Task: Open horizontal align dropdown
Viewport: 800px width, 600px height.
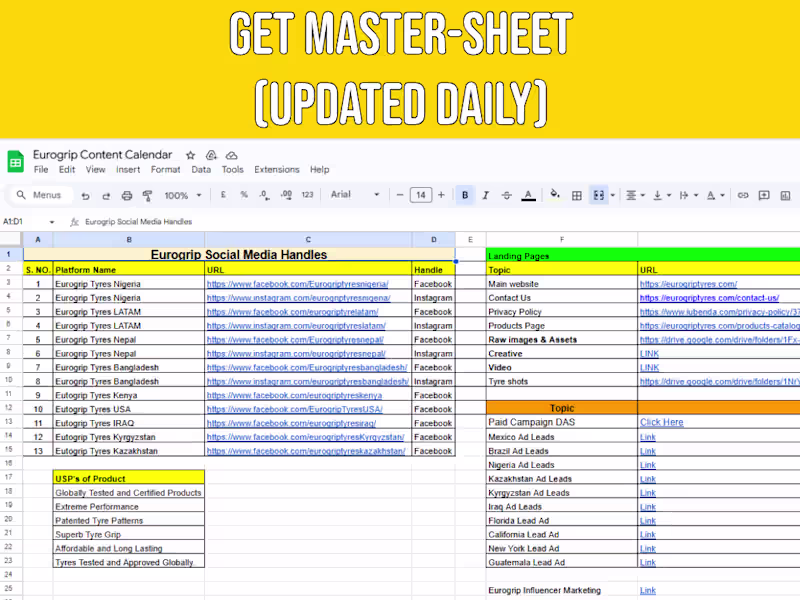Action: pyautogui.click(x=635, y=195)
